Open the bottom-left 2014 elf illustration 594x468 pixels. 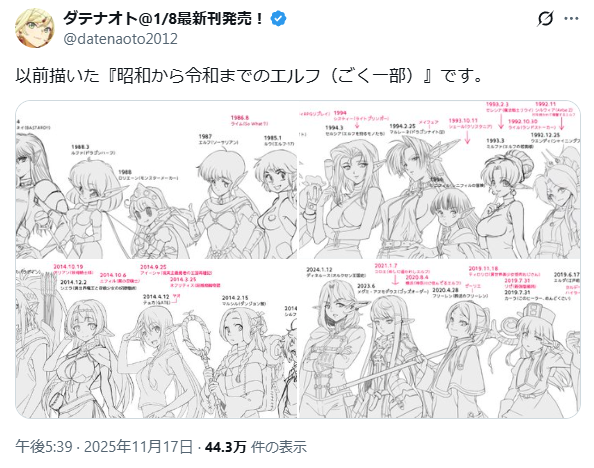[x=156, y=339]
